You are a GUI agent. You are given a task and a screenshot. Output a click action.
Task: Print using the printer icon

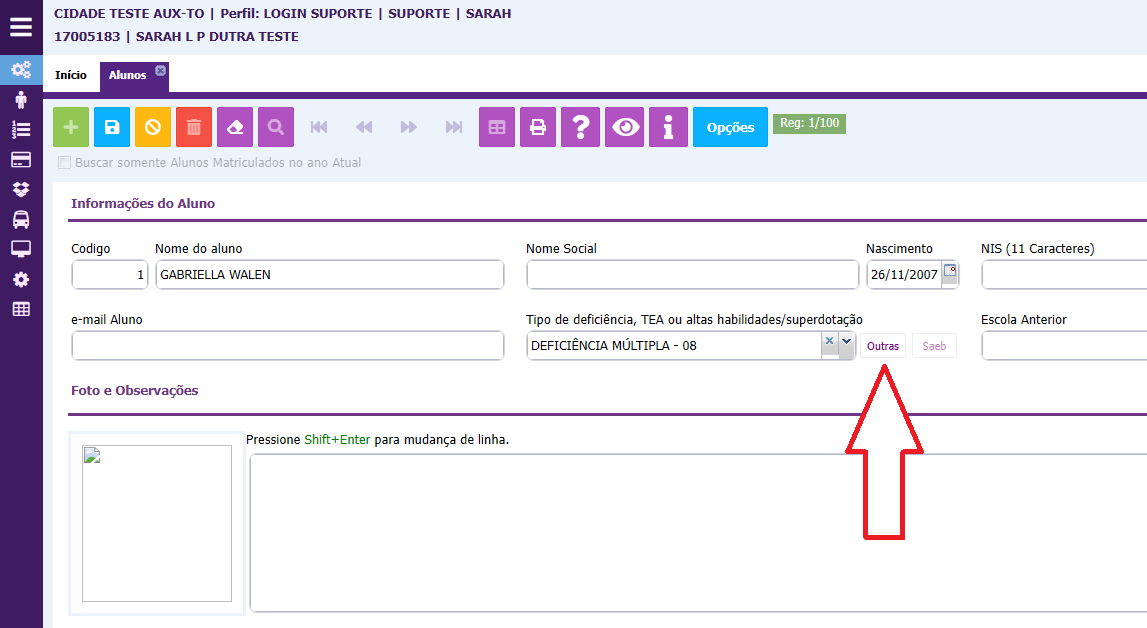point(538,127)
